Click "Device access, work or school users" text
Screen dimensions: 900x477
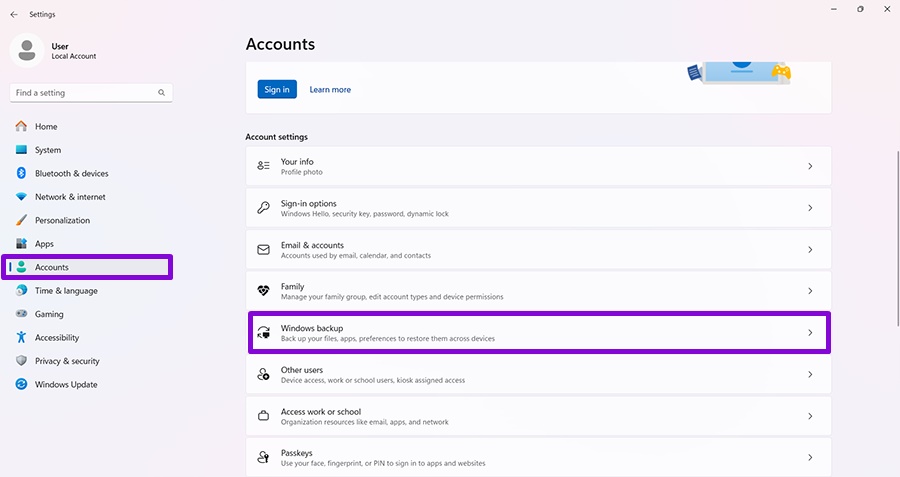[373, 380]
